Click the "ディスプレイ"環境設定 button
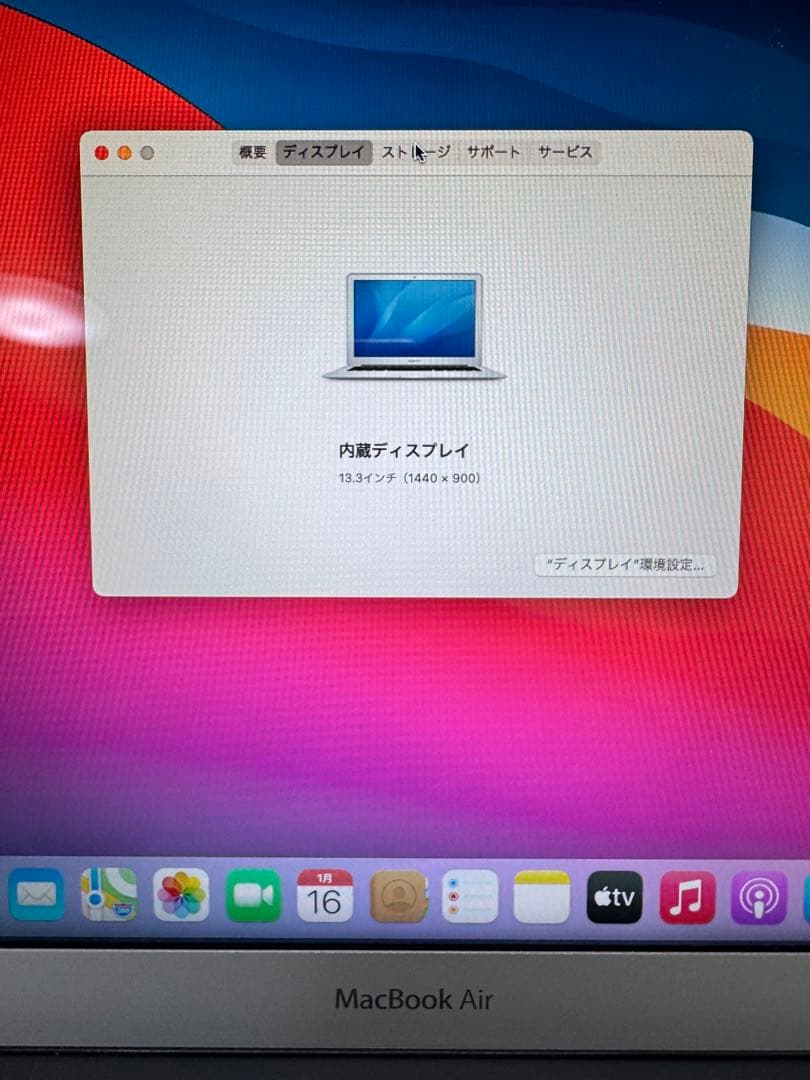The image size is (810, 1080). (x=625, y=566)
